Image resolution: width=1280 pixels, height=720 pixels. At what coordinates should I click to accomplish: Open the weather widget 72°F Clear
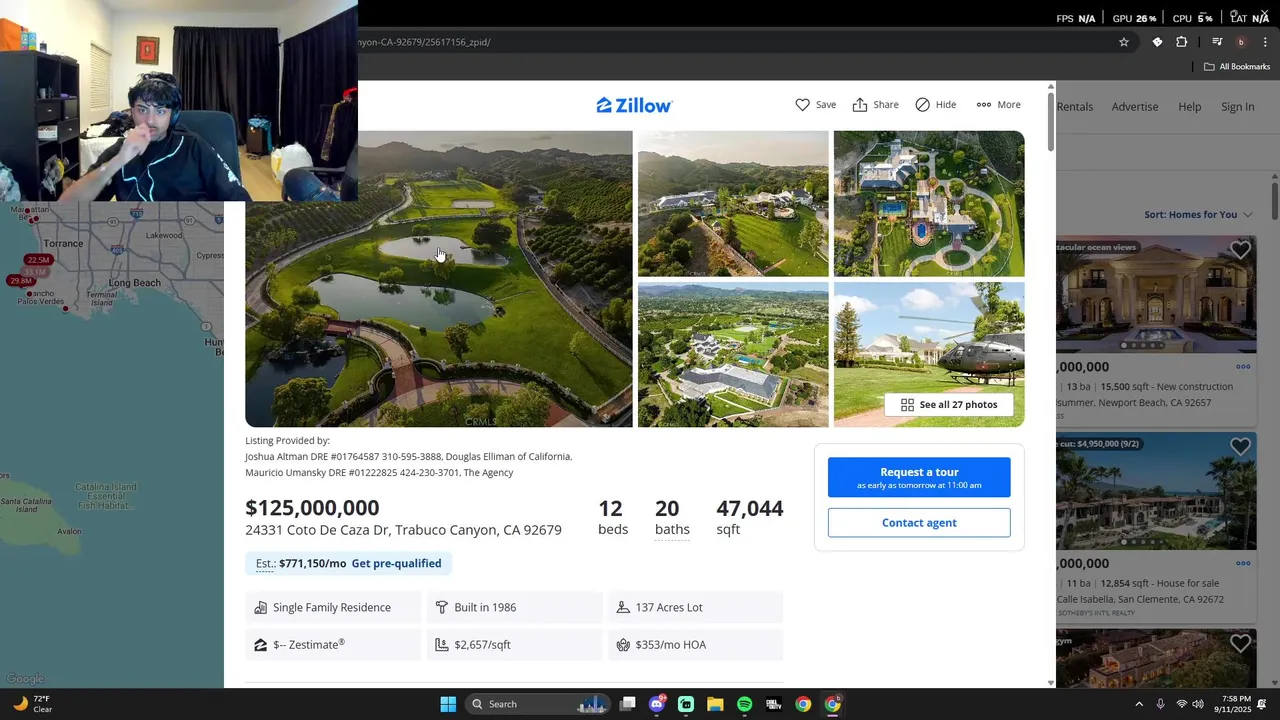point(30,704)
